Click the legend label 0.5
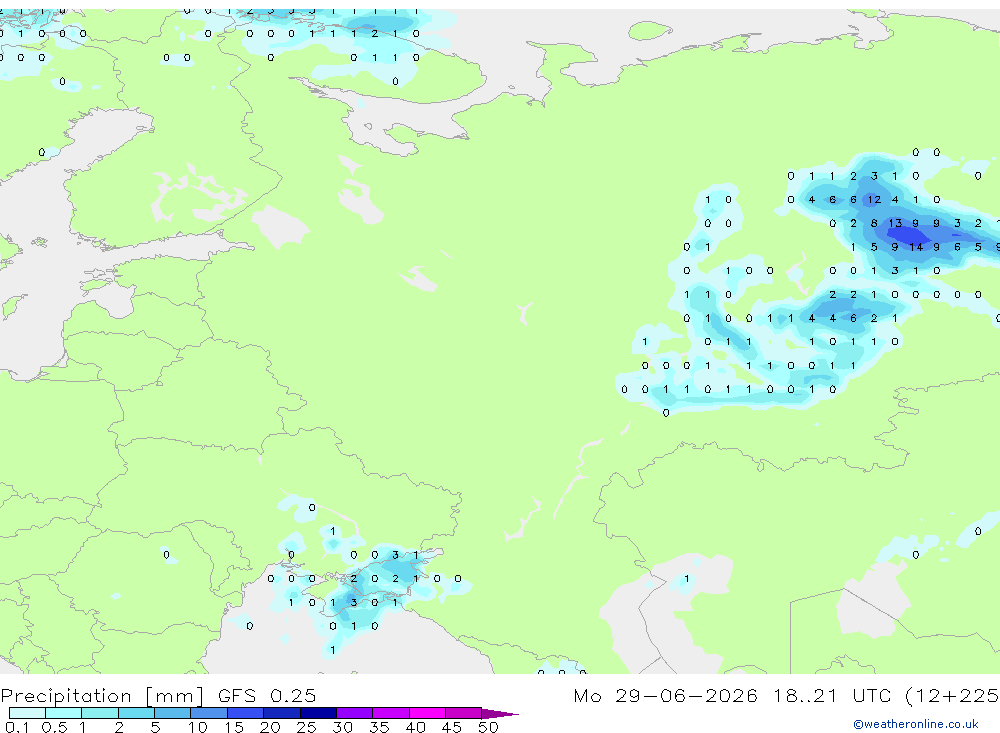The image size is (1000, 733). [54, 727]
